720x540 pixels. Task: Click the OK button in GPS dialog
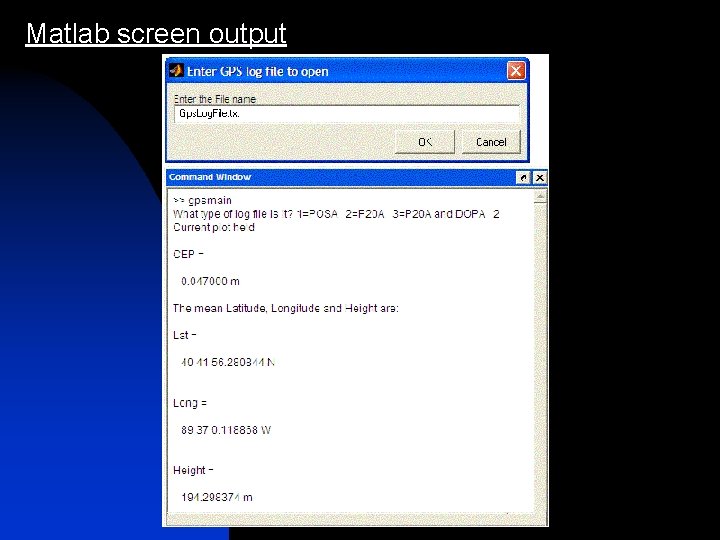[425, 142]
